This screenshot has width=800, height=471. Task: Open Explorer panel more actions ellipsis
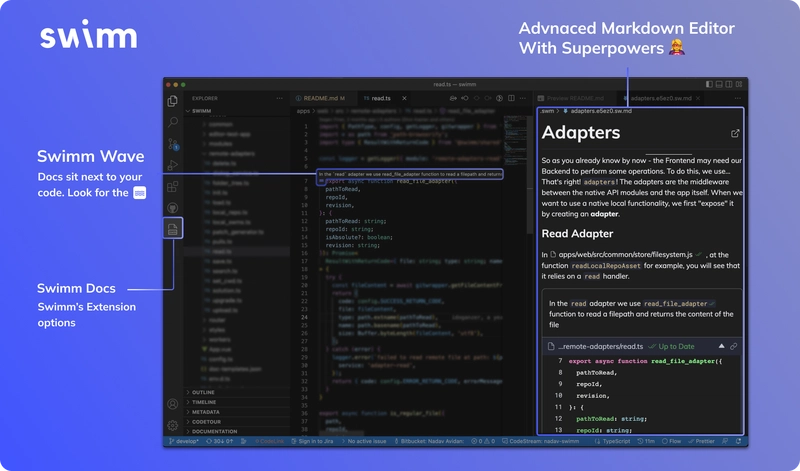click(280, 98)
